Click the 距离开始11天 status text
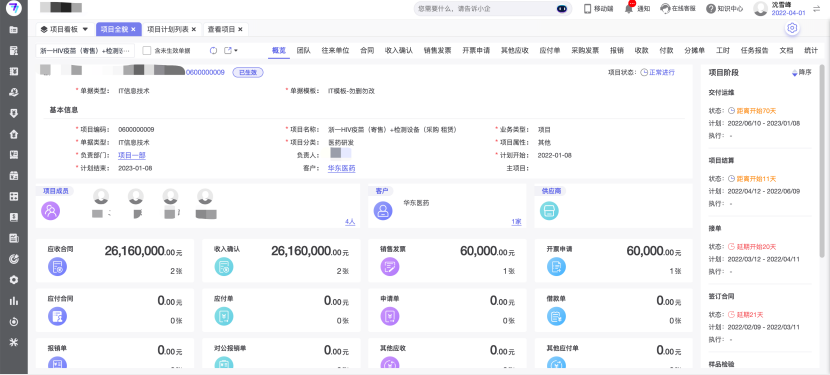The width and height of the screenshot is (830, 375). point(756,178)
